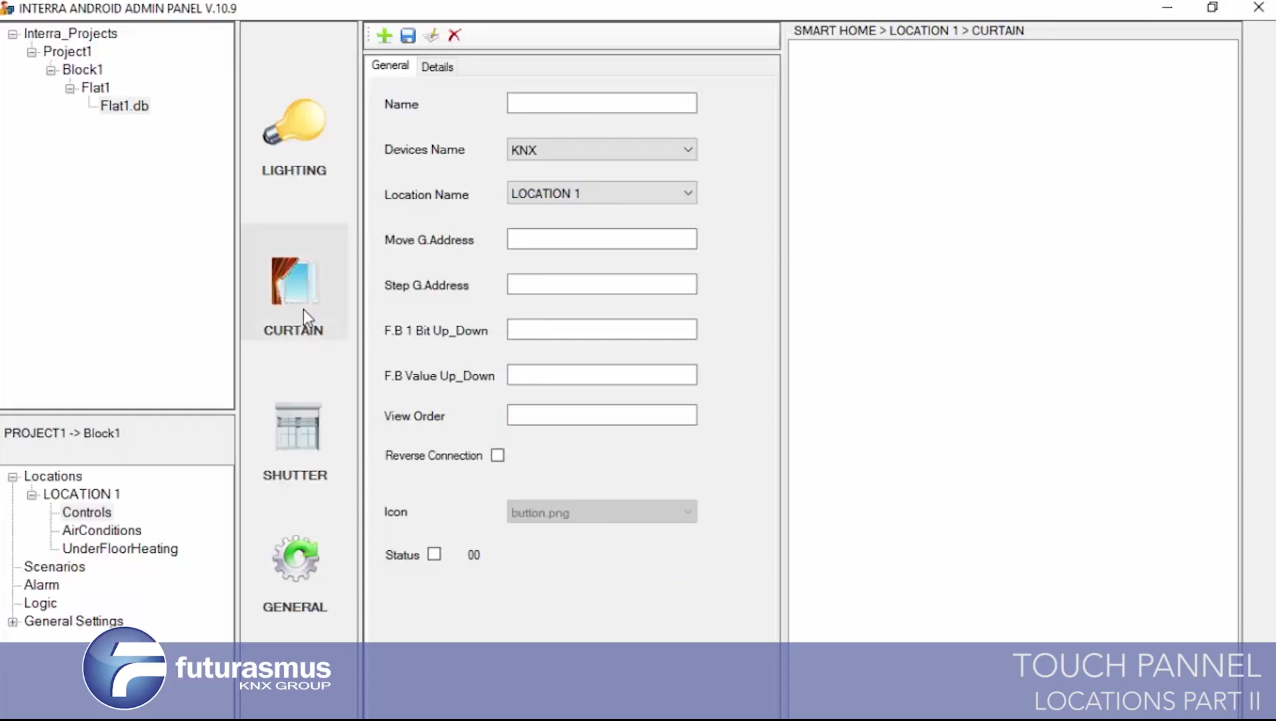Open the Devices Name dropdown
This screenshot has height=721, width=1276.
pos(601,150)
